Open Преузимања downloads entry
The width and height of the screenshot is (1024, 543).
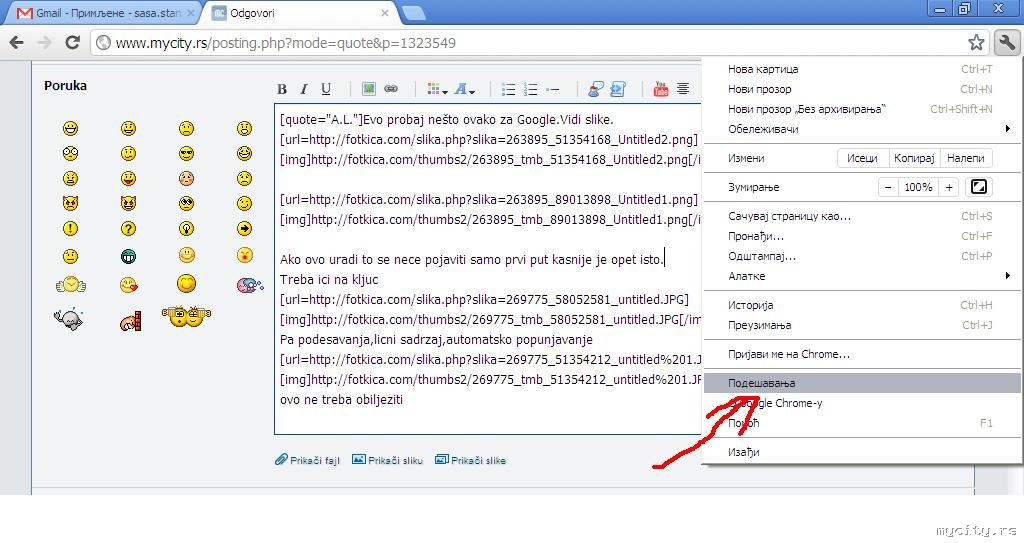point(862,325)
